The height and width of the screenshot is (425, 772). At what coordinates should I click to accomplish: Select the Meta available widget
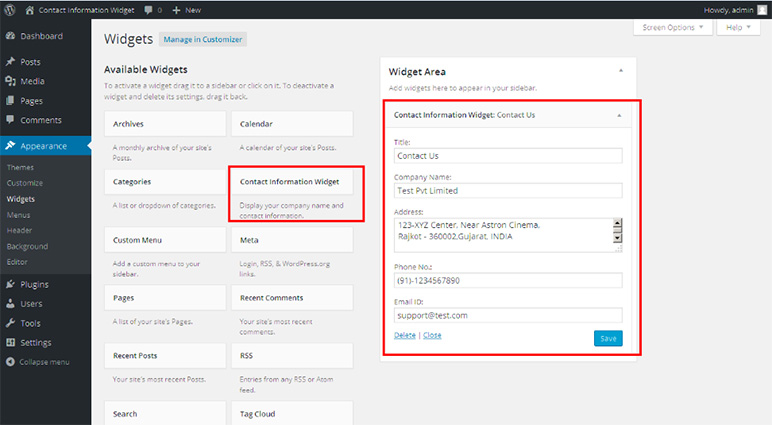pos(292,240)
